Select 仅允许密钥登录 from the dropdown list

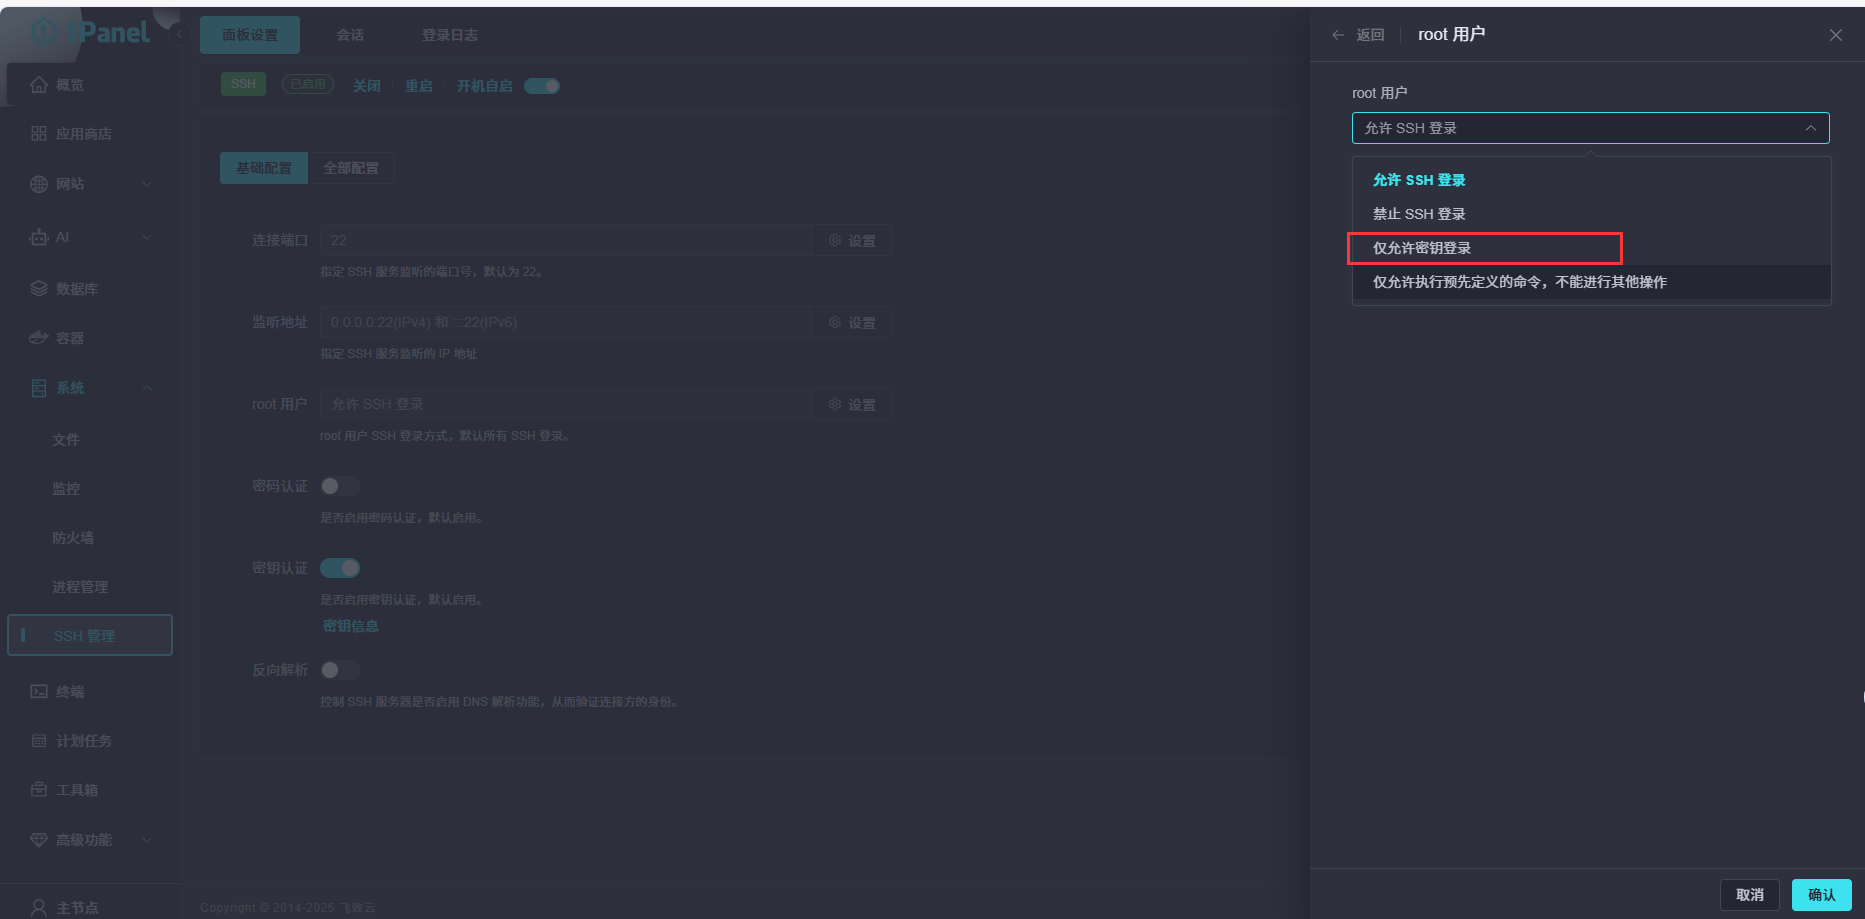pos(1422,248)
